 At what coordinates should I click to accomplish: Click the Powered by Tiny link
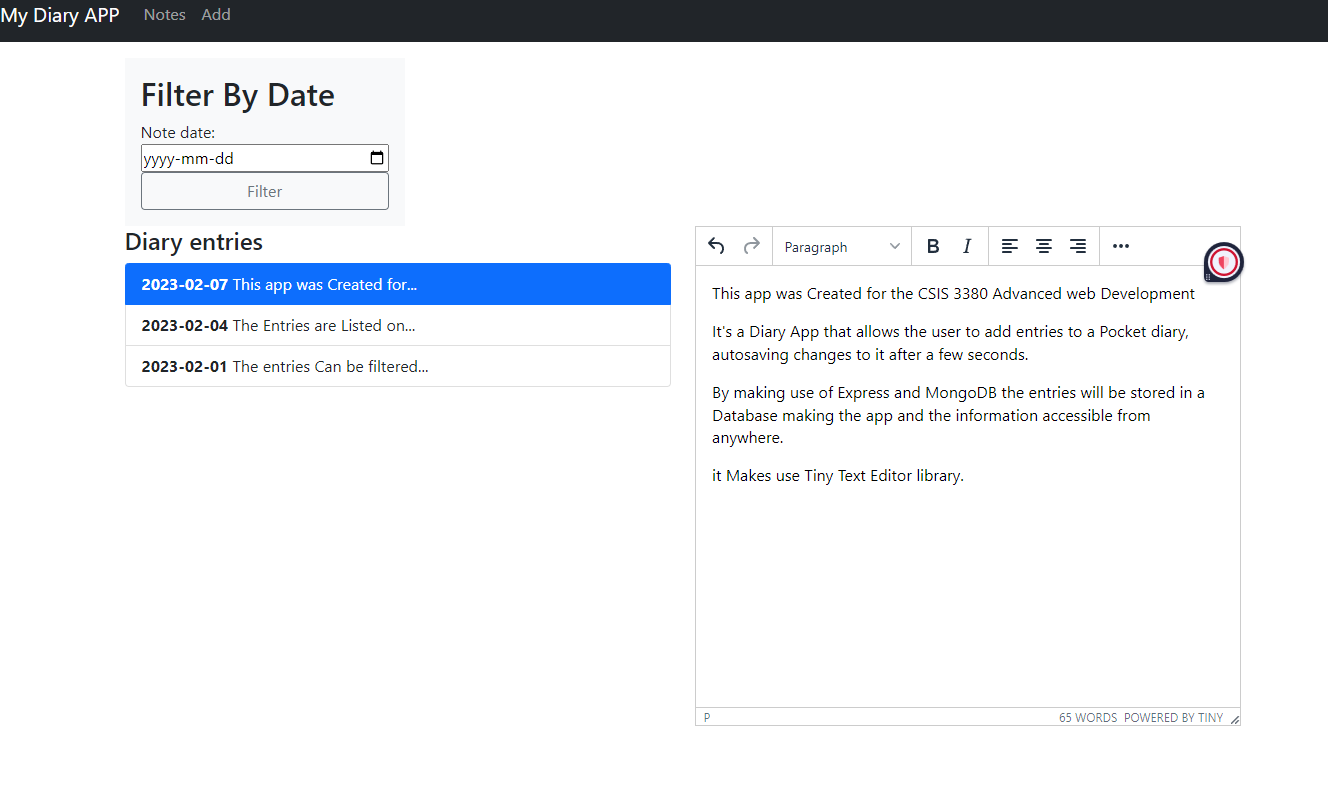tap(1173, 718)
